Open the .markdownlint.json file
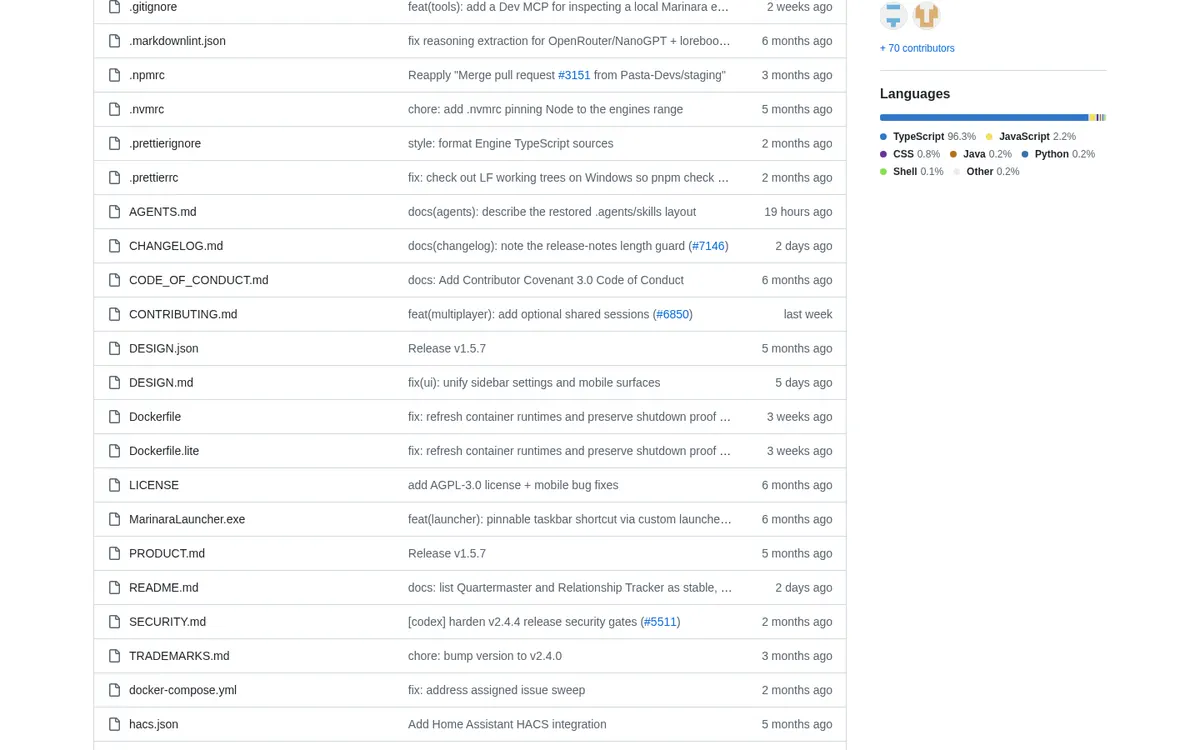This screenshot has height=750, width=1200. coord(177,41)
